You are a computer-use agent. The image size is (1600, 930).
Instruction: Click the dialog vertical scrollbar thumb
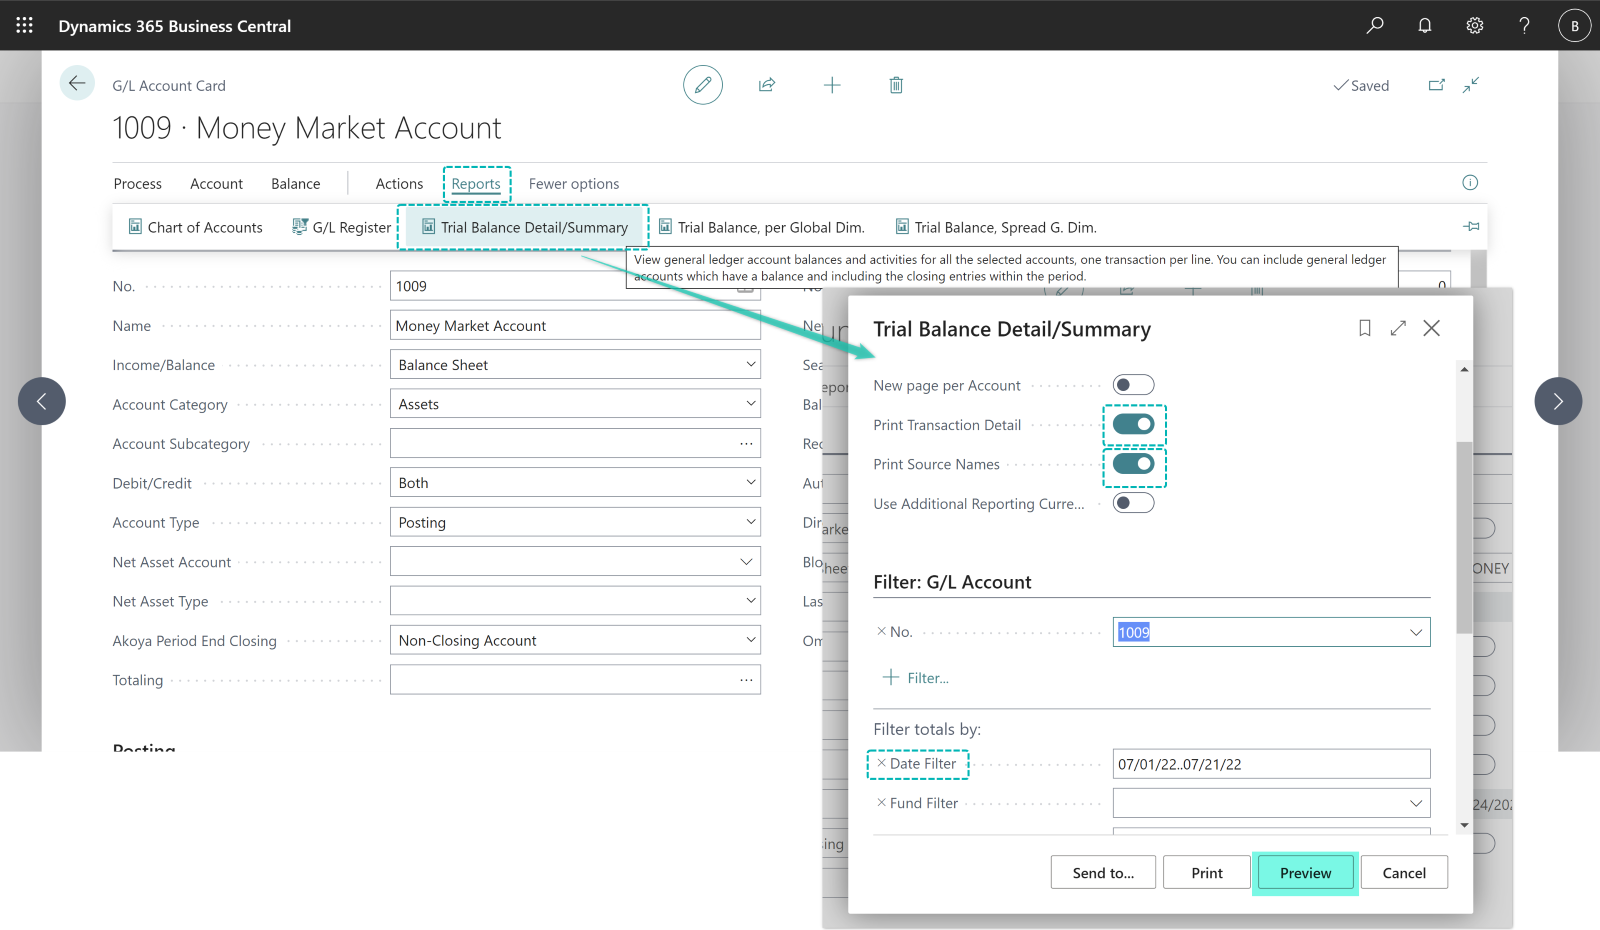point(1464,536)
